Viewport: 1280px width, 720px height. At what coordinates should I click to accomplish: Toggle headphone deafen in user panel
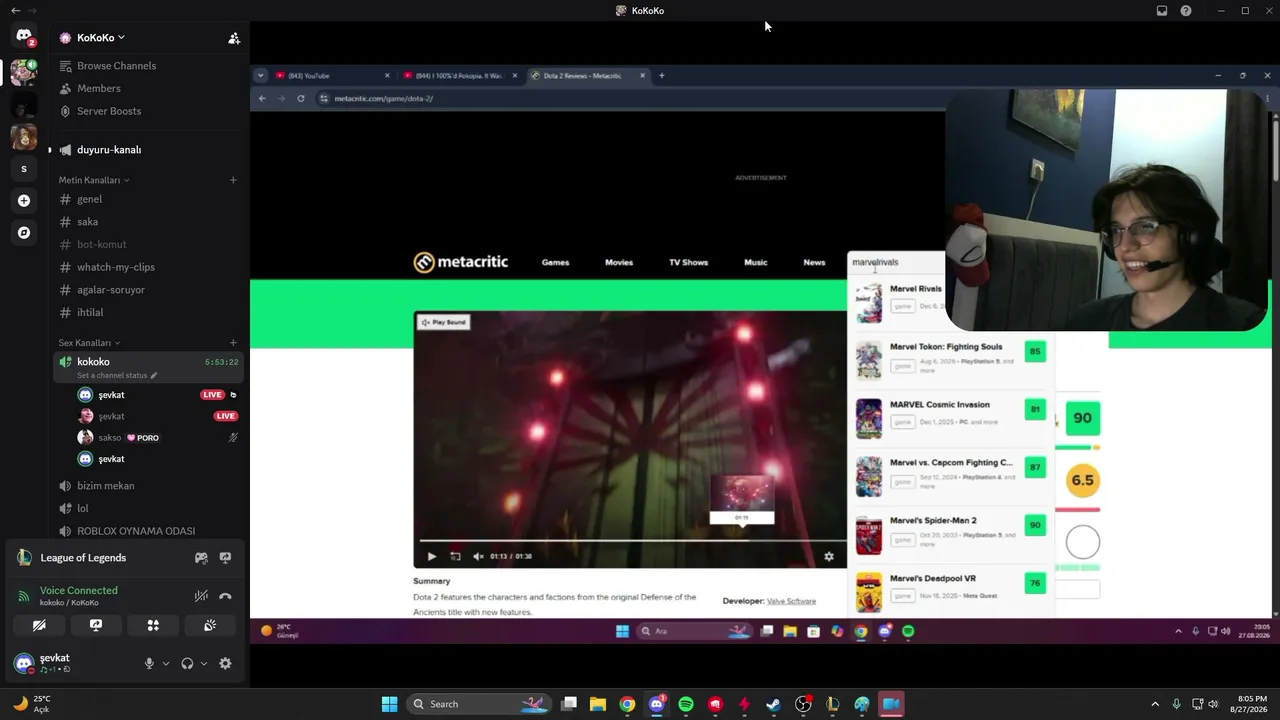pos(187,663)
